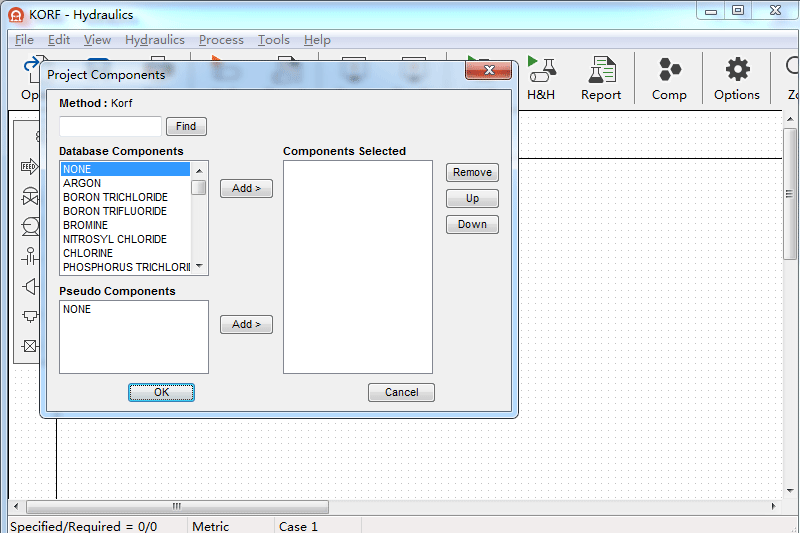Select the crossed box exchanger icon

coord(30,346)
